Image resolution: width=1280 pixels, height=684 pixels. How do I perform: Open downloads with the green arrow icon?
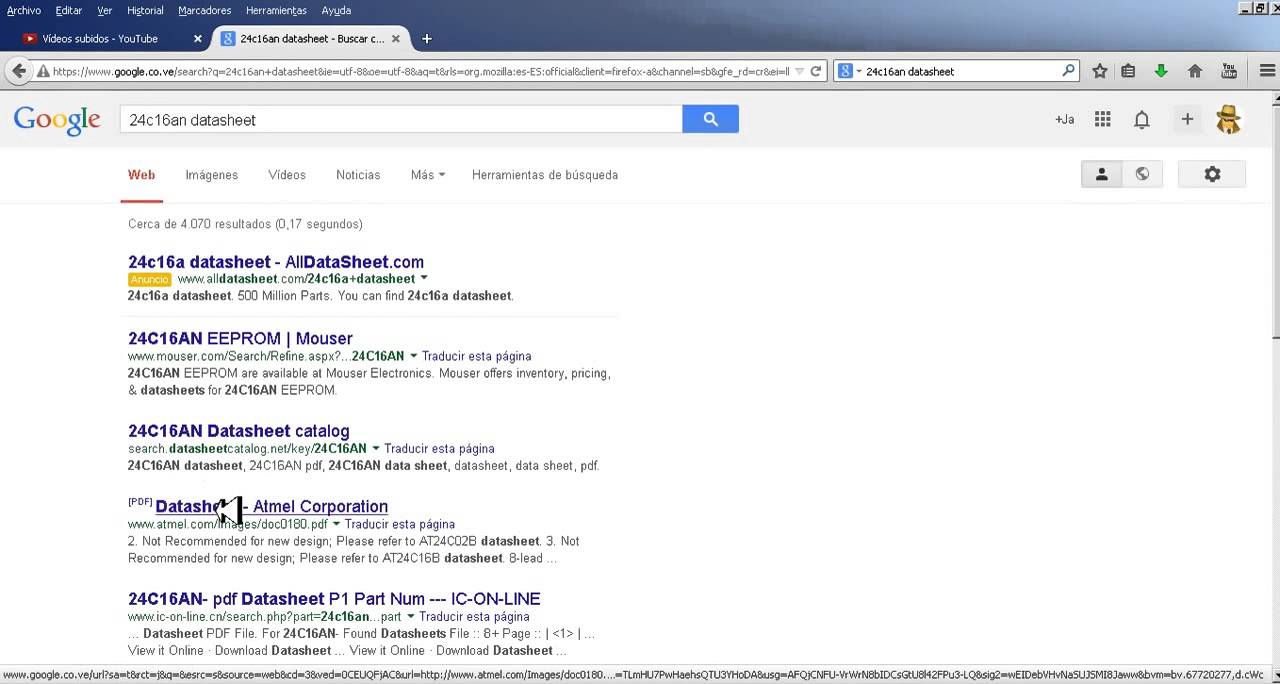pos(1161,71)
